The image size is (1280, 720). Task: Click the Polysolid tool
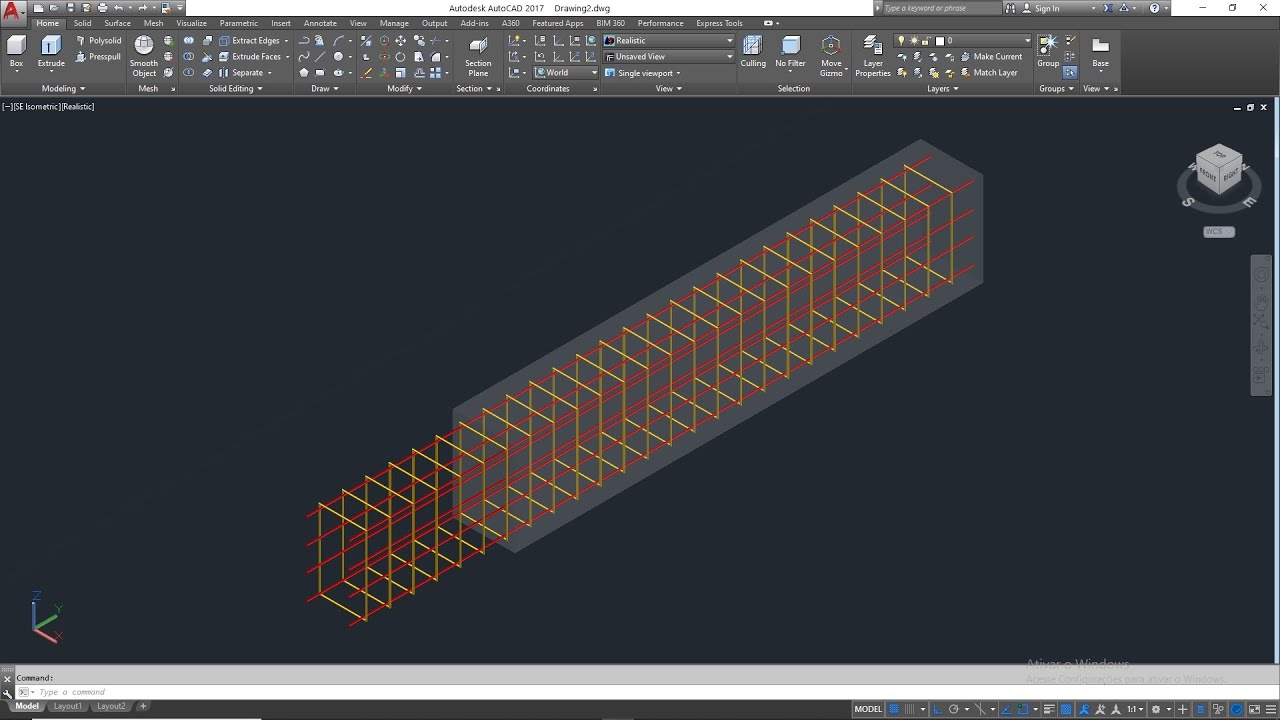(x=99, y=41)
